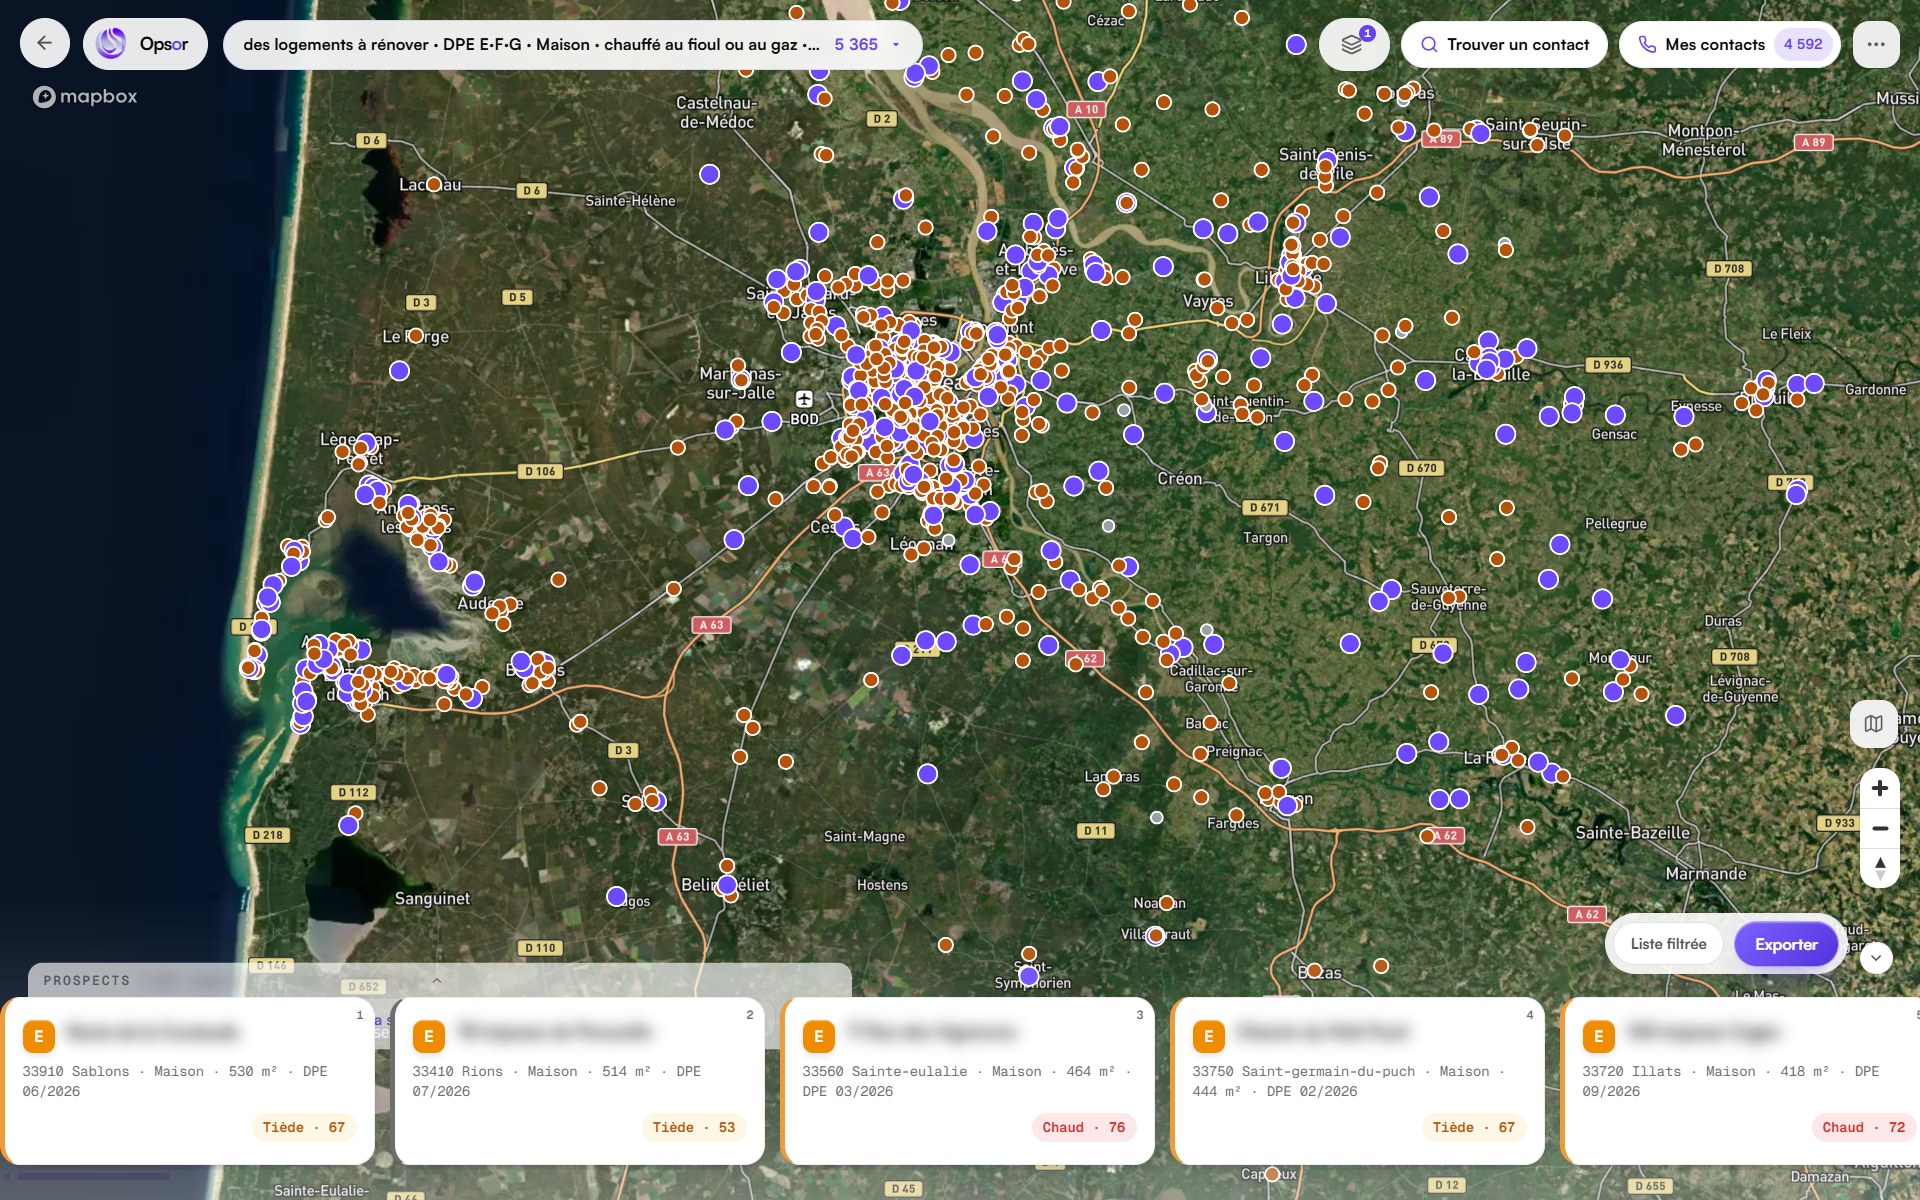Click the Chaud · 76 score badge
The height and width of the screenshot is (1200, 1920).
[x=1084, y=1127]
